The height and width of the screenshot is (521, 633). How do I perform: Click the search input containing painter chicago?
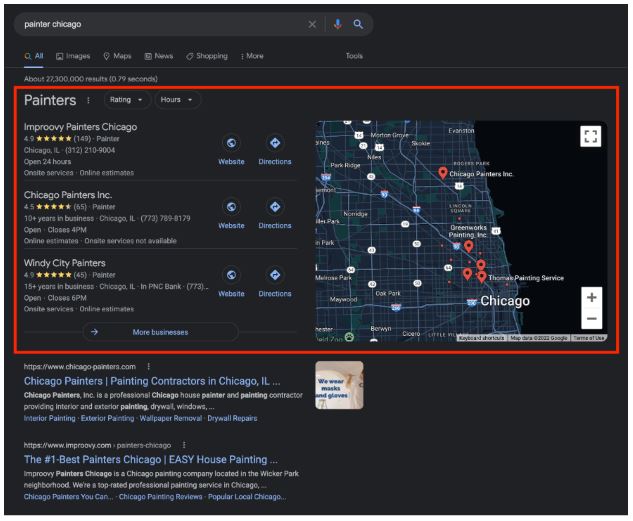click(160, 24)
